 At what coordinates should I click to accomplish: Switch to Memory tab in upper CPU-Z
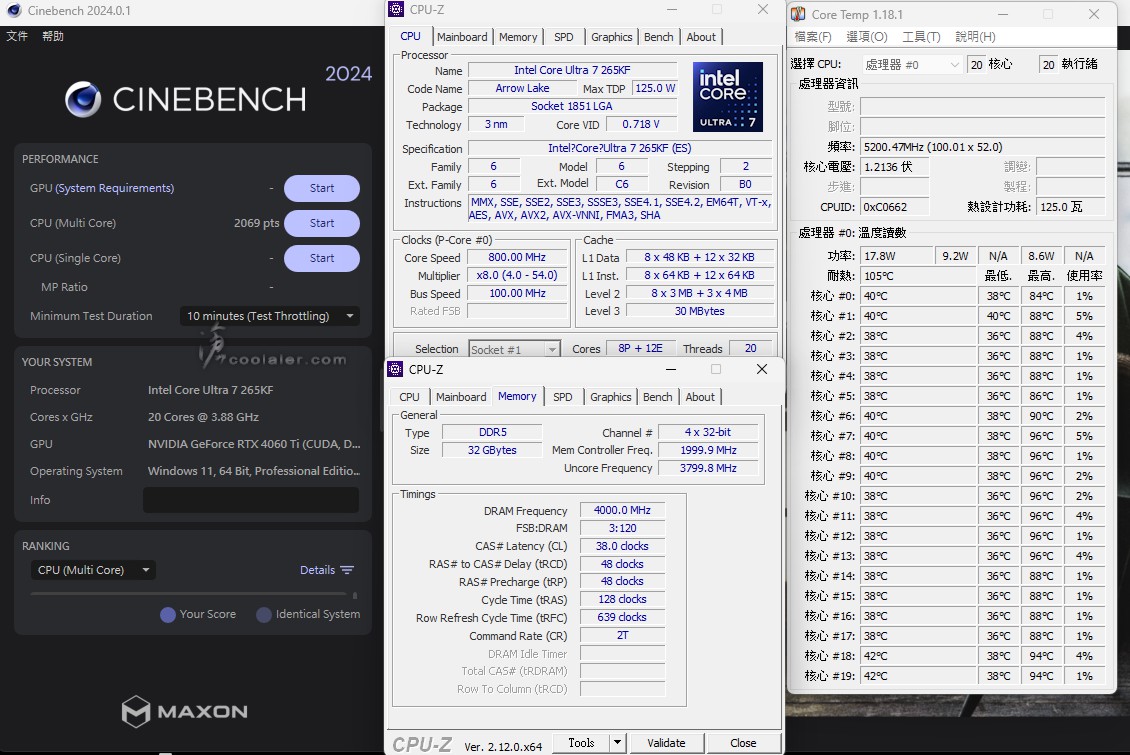pos(518,37)
